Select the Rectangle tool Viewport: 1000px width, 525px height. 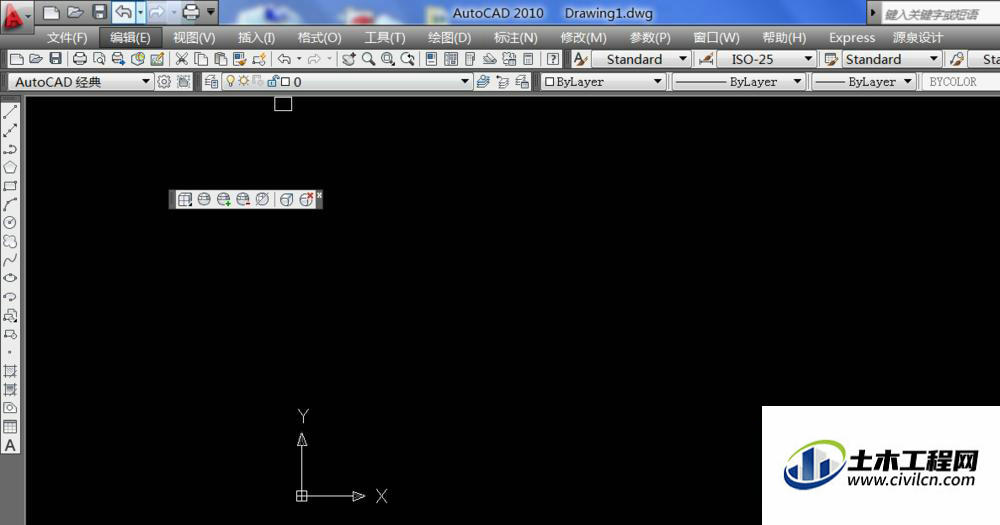pyautogui.click(x=10, y=186)
